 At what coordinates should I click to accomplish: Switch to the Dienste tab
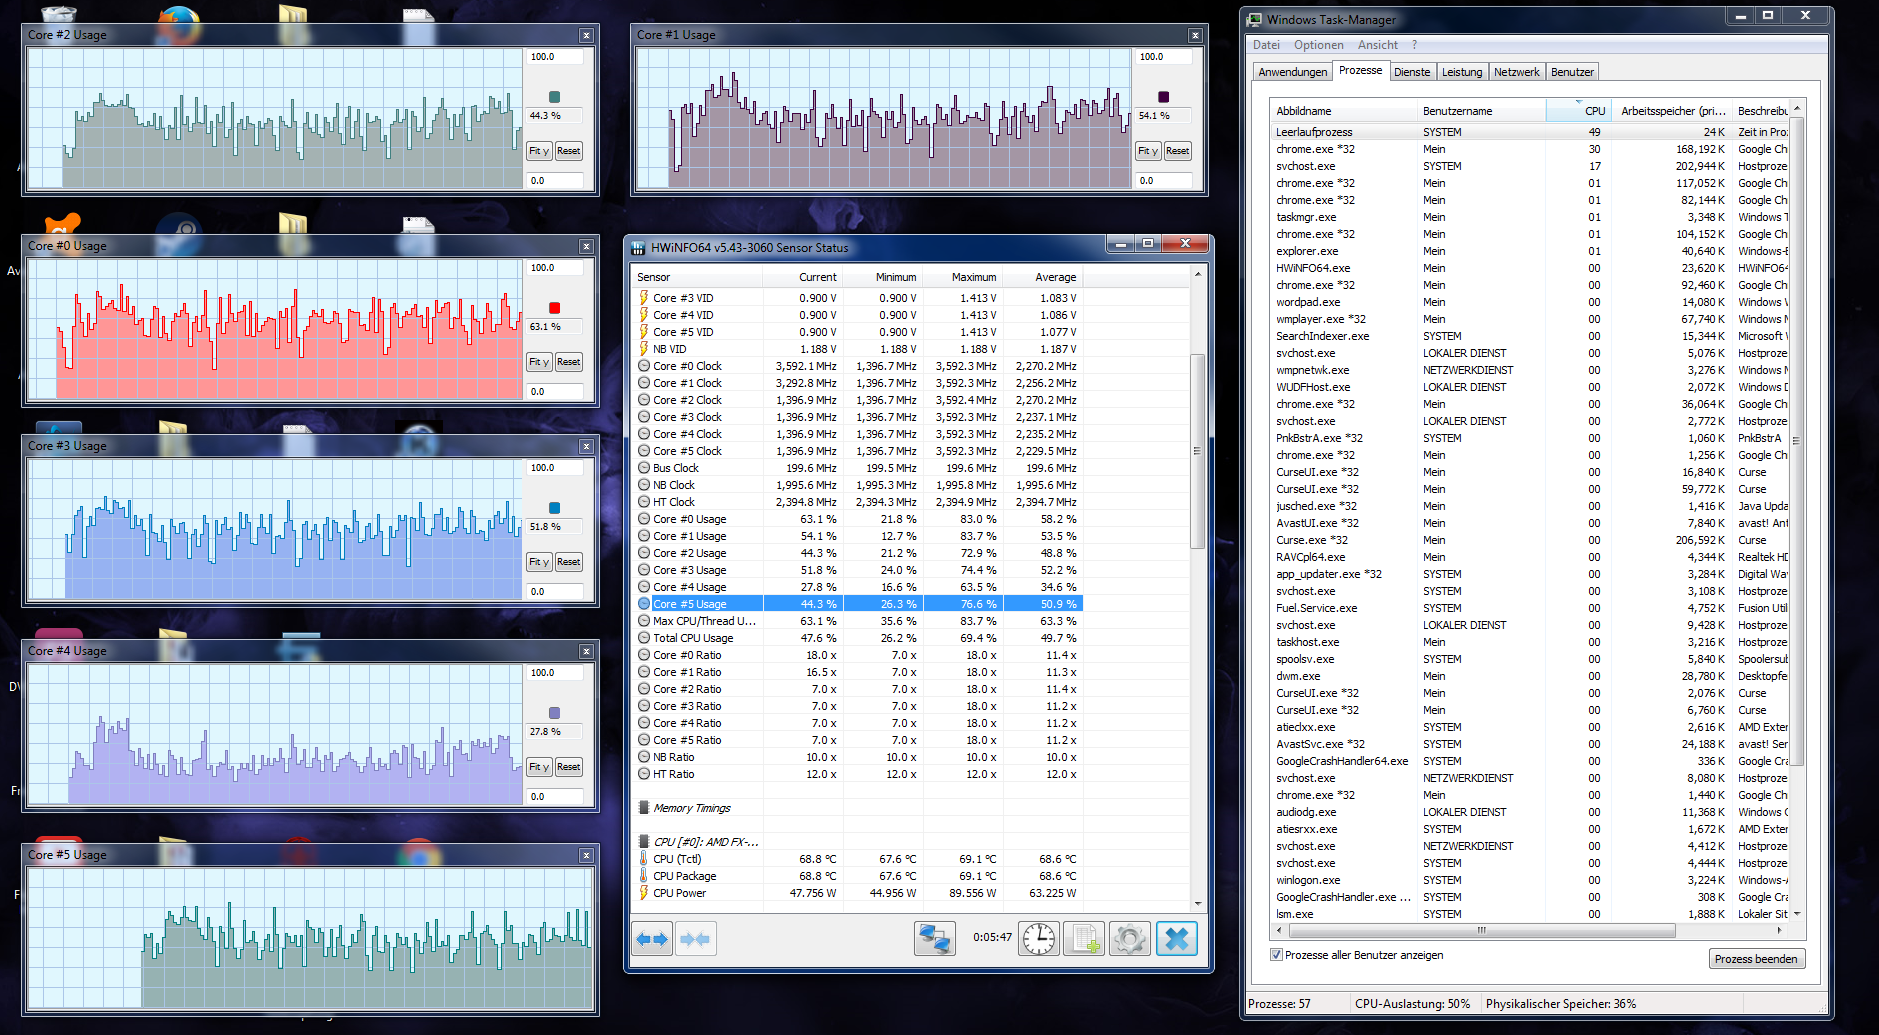pyautogui.click(x=1412, y=72)
